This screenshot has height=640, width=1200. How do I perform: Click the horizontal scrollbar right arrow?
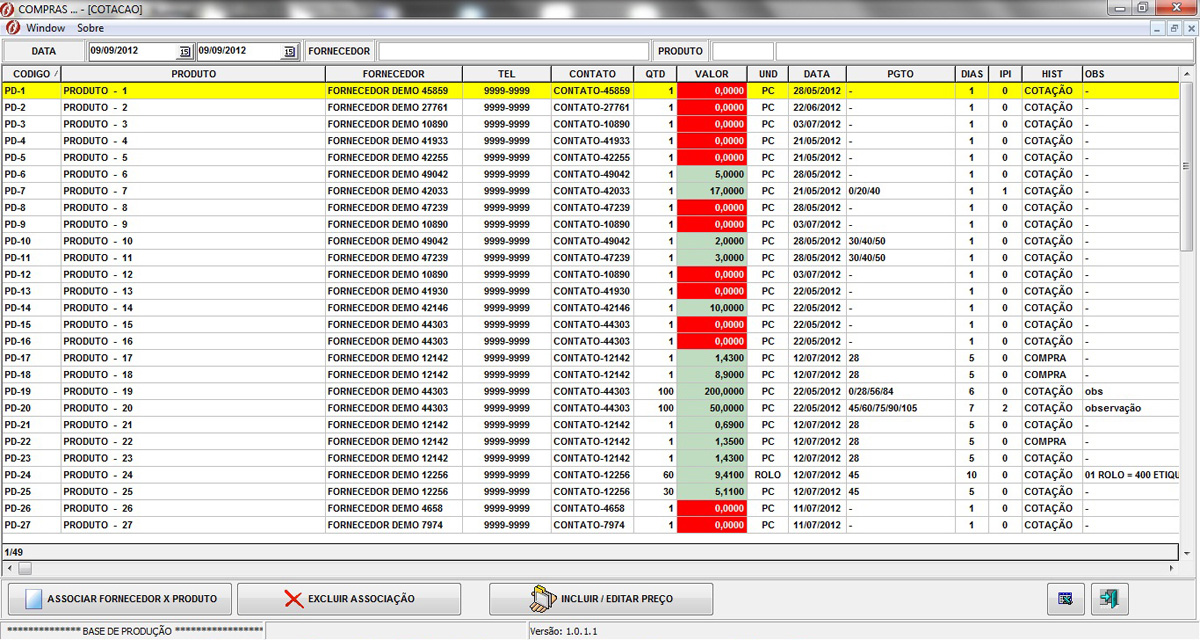tap(1172, 568)
